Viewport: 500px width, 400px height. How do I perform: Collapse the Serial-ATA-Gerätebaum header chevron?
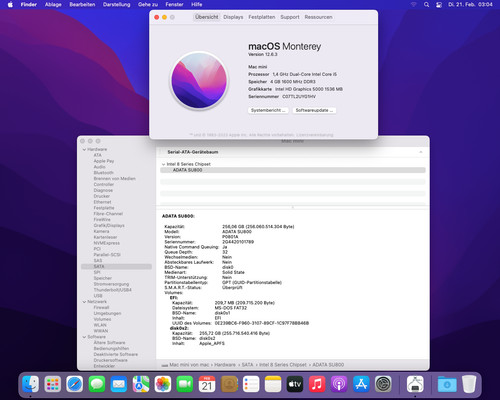[421, 152]
